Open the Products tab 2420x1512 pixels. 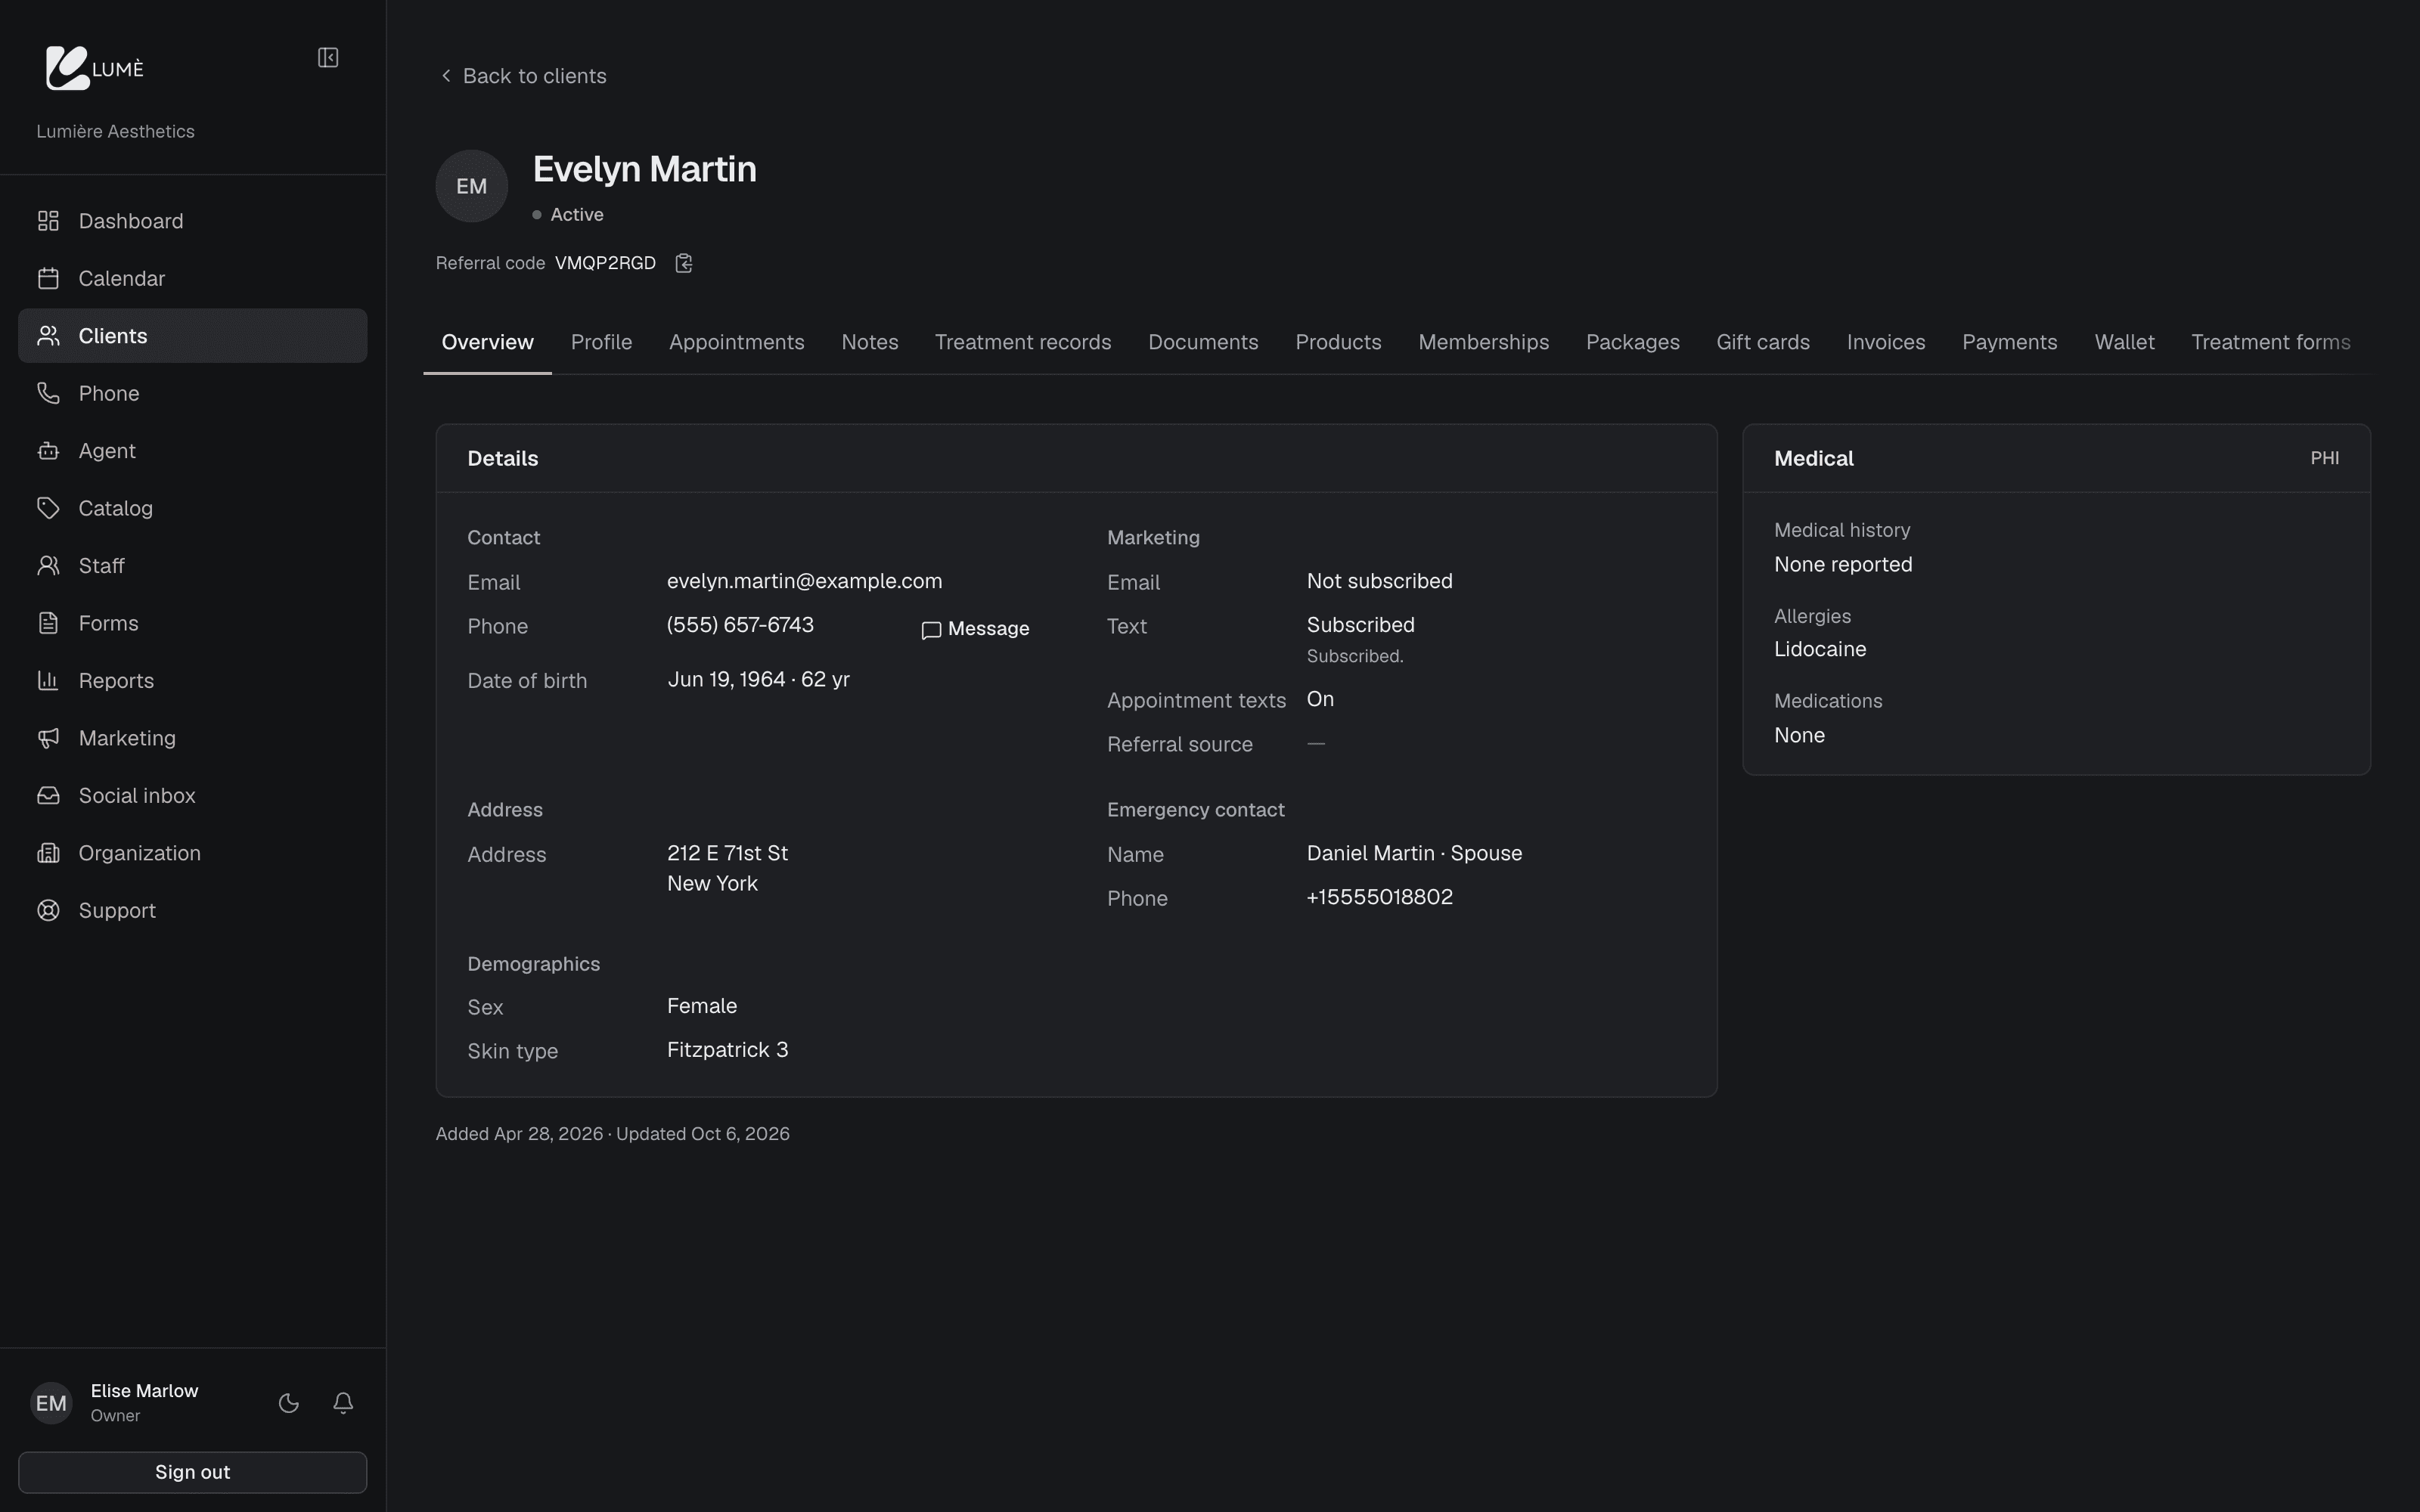point(1338,342)
